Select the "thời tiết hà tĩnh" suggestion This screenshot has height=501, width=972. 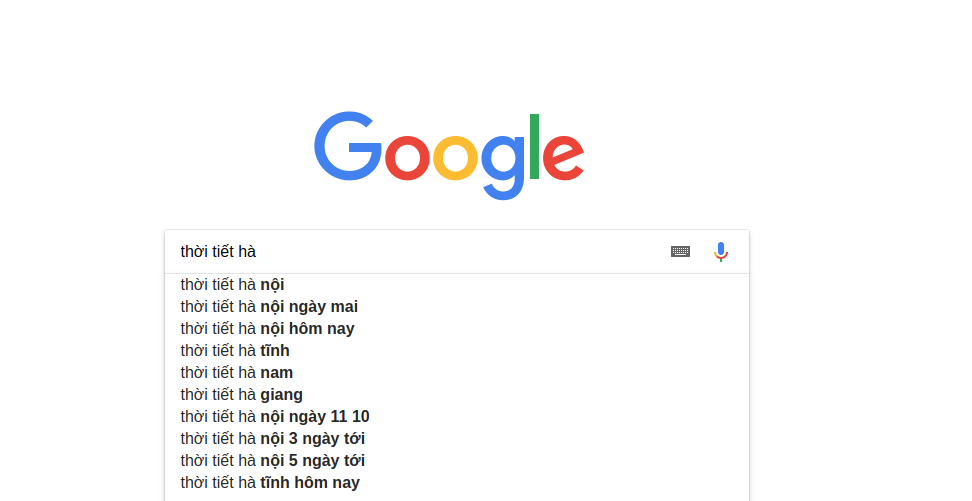[235, 351]
